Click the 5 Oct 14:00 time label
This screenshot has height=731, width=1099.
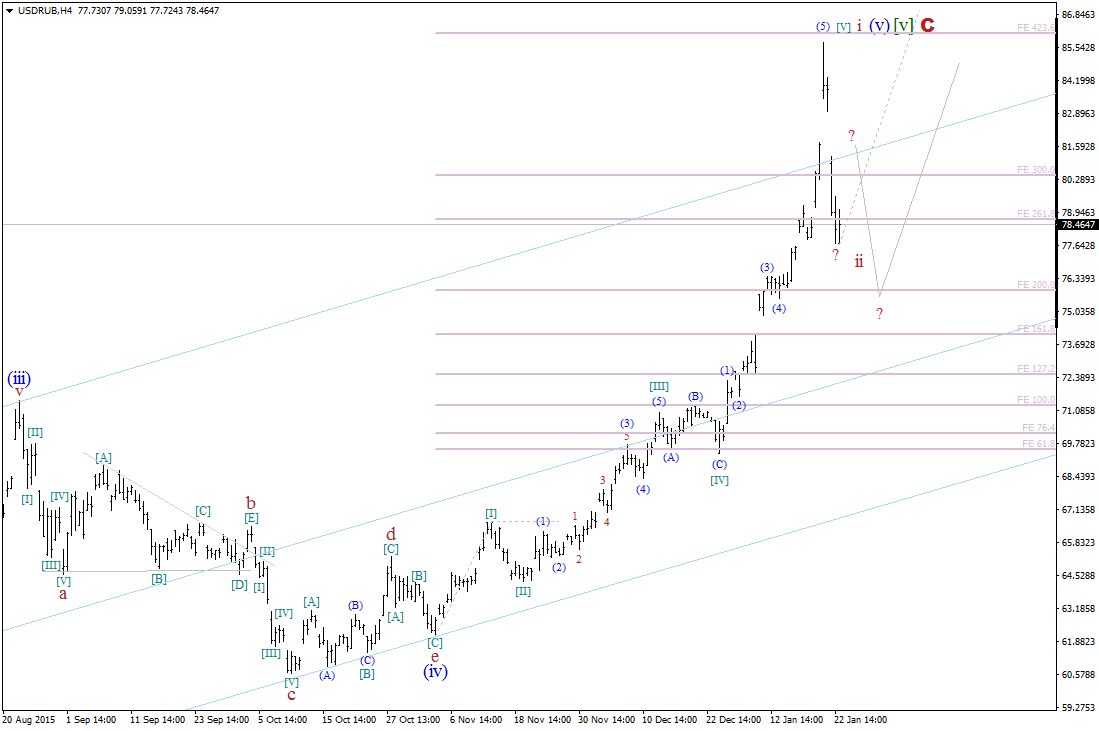[282, 720]
